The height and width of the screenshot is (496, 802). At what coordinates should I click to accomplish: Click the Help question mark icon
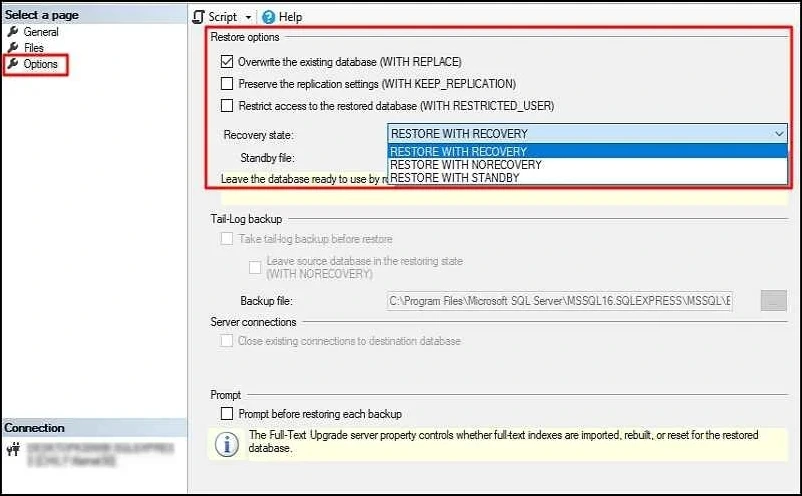(x=268, y=17)
